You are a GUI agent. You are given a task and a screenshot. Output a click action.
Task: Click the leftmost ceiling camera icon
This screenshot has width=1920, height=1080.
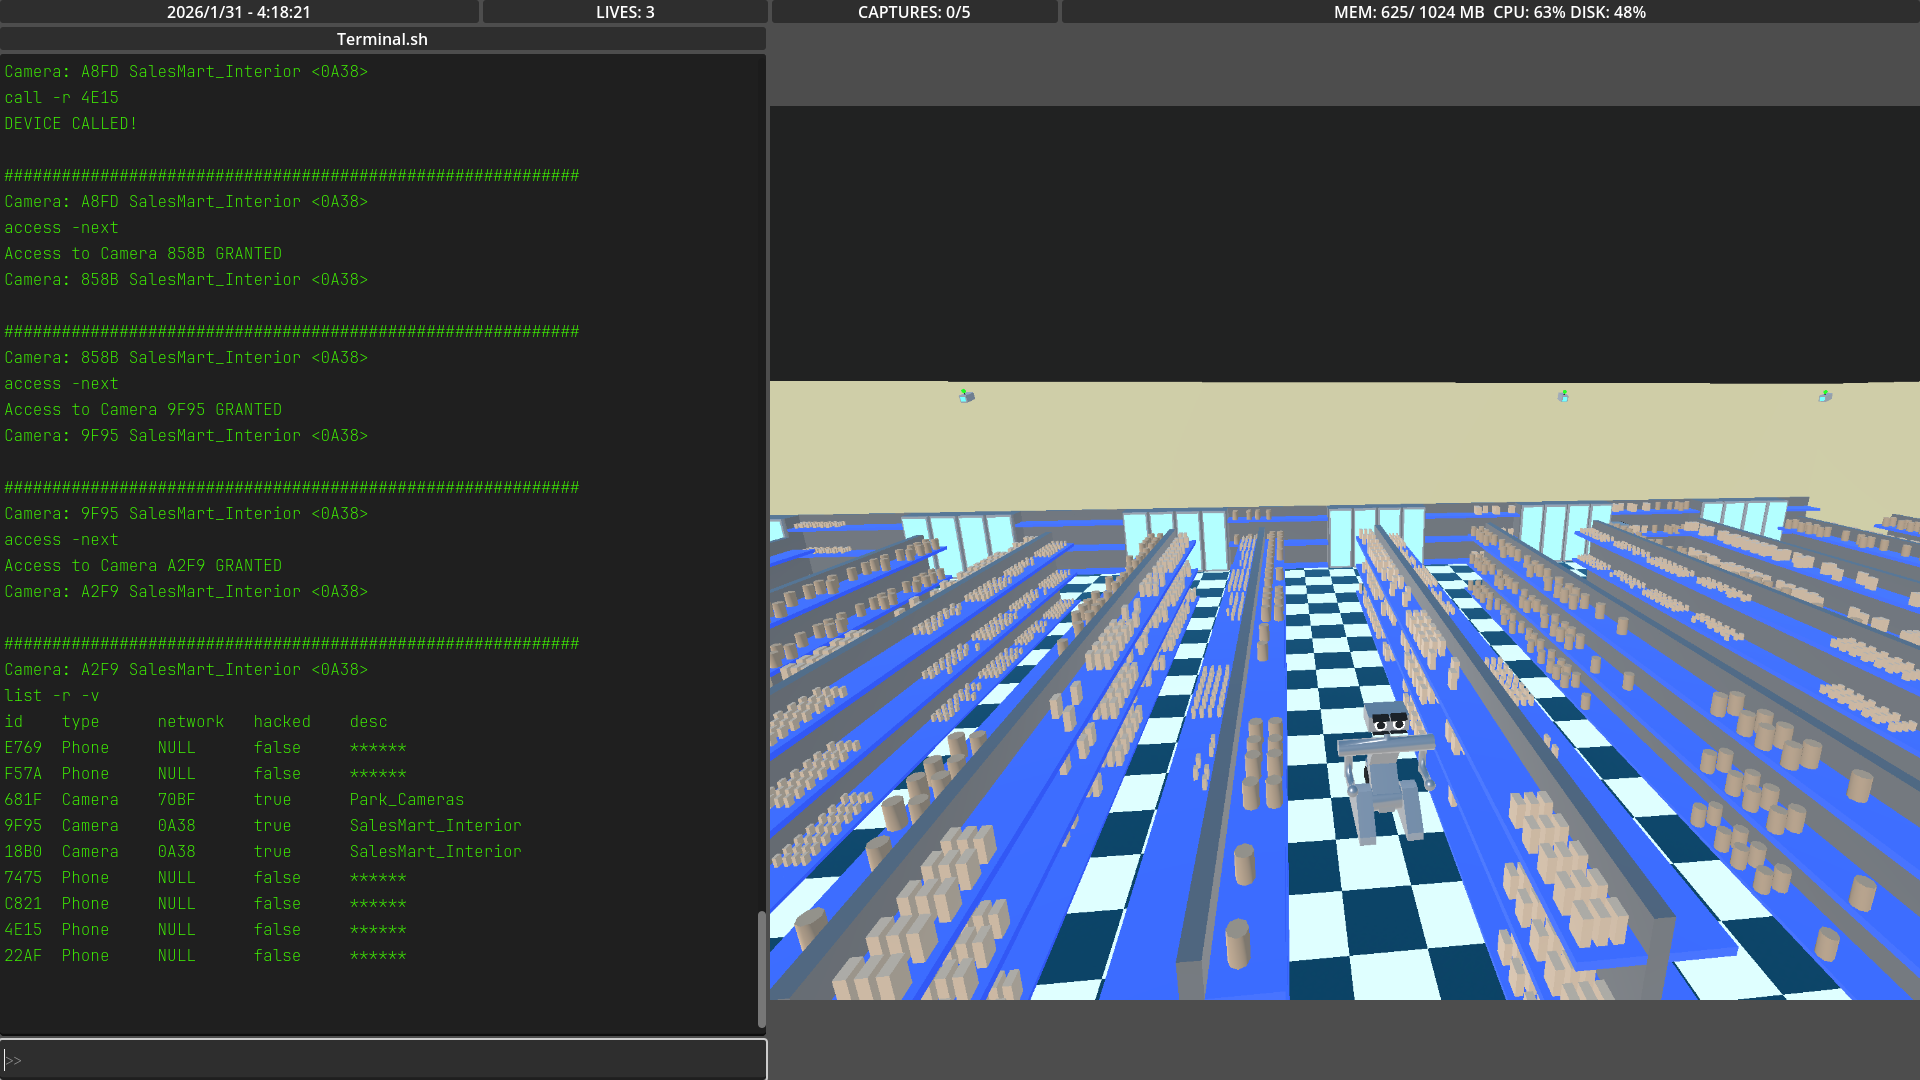click(x=967, y=397)
